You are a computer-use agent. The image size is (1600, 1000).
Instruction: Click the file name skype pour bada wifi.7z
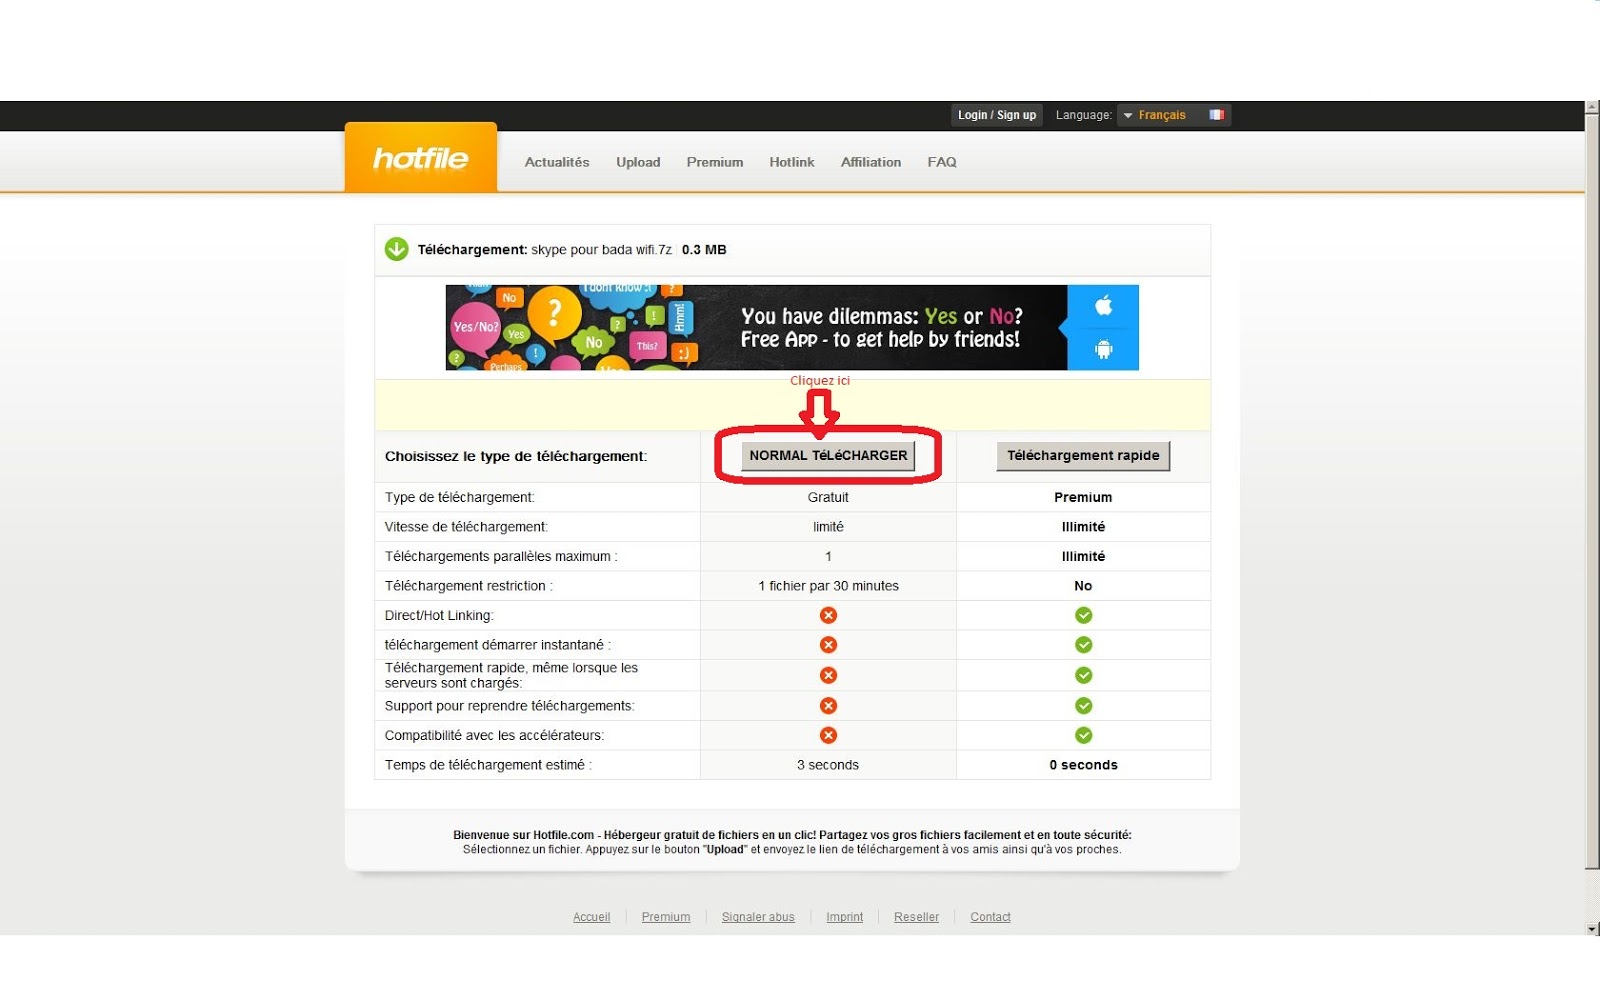601,250
